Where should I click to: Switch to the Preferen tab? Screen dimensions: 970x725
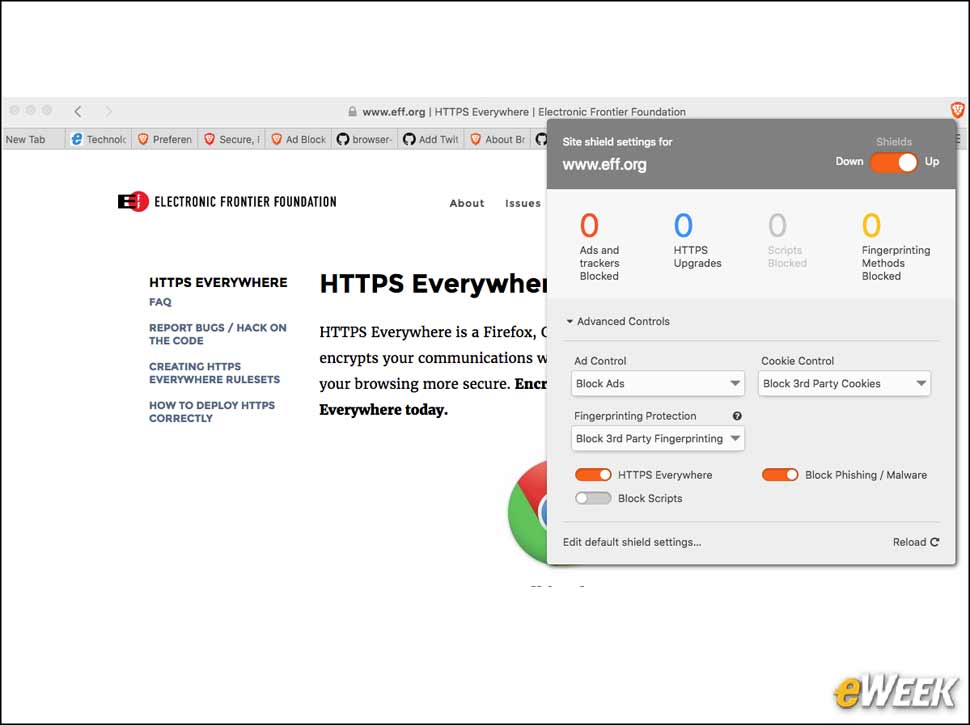(165, 139)
